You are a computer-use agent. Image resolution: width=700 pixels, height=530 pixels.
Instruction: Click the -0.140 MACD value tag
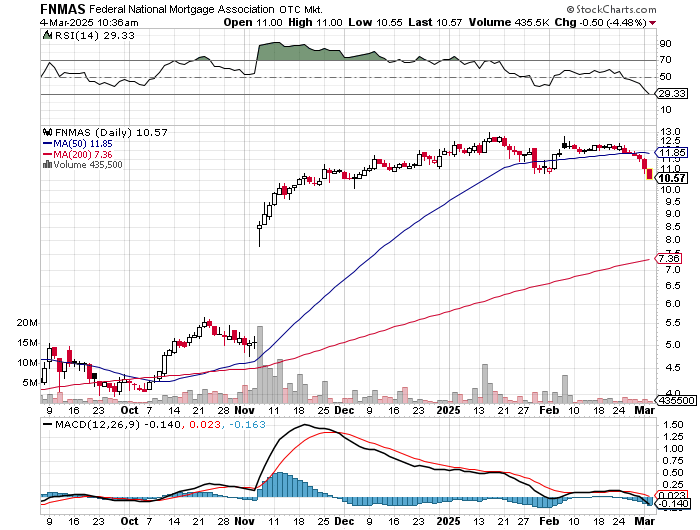(672, 504)
